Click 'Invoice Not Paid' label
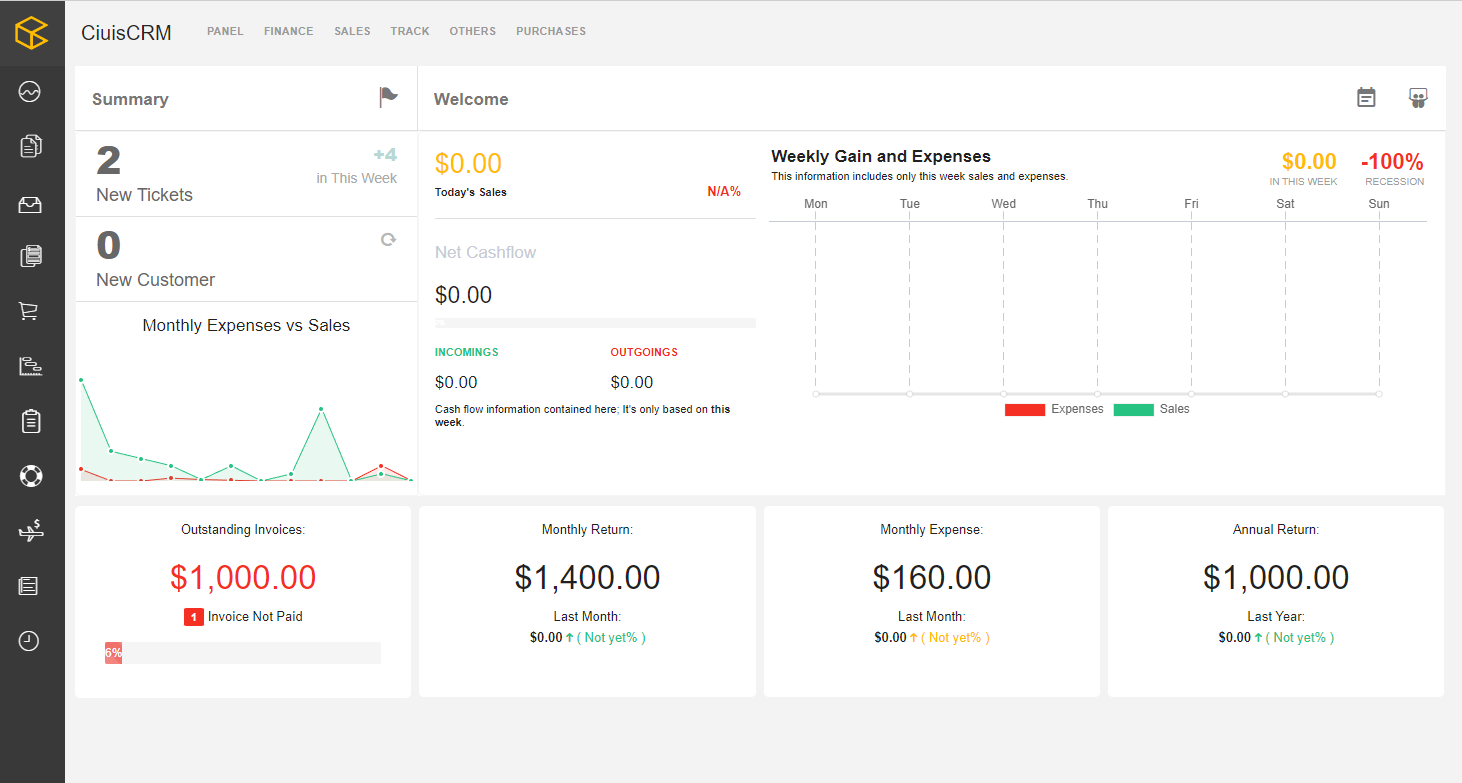The image size is (1462, 783). [255, 617]
